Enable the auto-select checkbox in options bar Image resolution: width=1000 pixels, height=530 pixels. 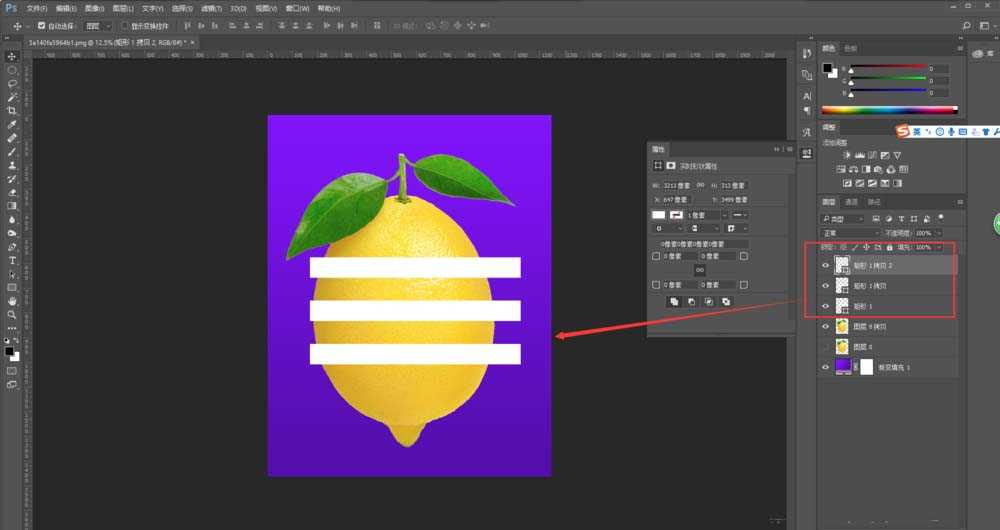coord(41,25)
